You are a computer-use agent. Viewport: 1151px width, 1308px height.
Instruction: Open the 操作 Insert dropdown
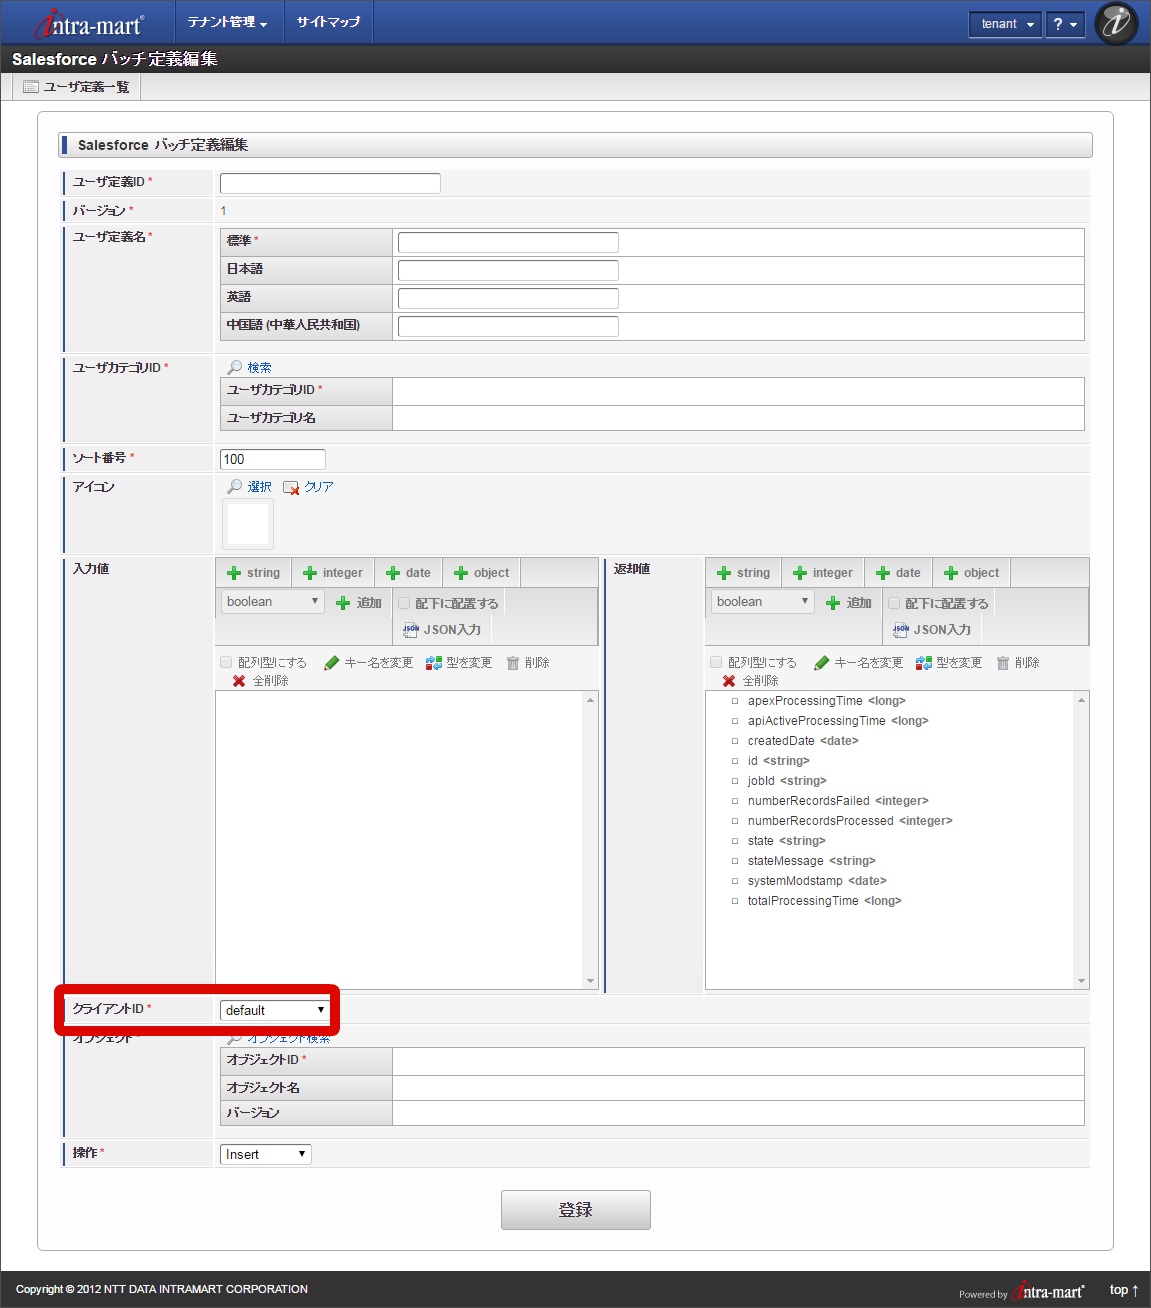click(265, 1155)
